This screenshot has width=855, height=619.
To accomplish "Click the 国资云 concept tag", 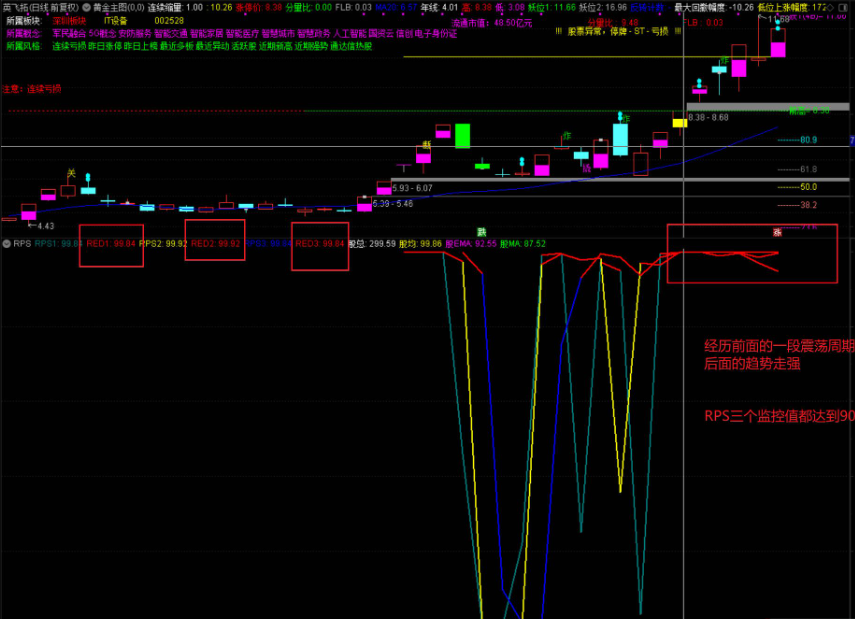I will (381, 34).
